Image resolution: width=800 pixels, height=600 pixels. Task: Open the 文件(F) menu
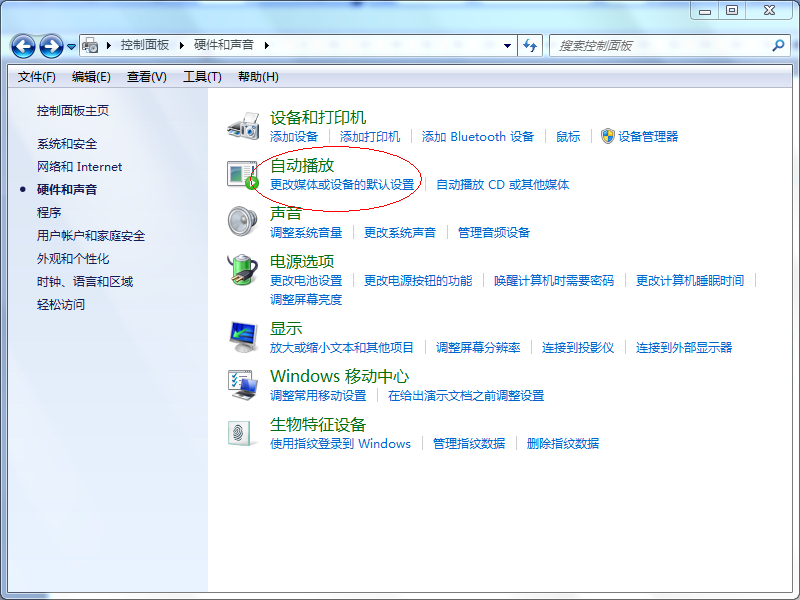click(37, 77)
